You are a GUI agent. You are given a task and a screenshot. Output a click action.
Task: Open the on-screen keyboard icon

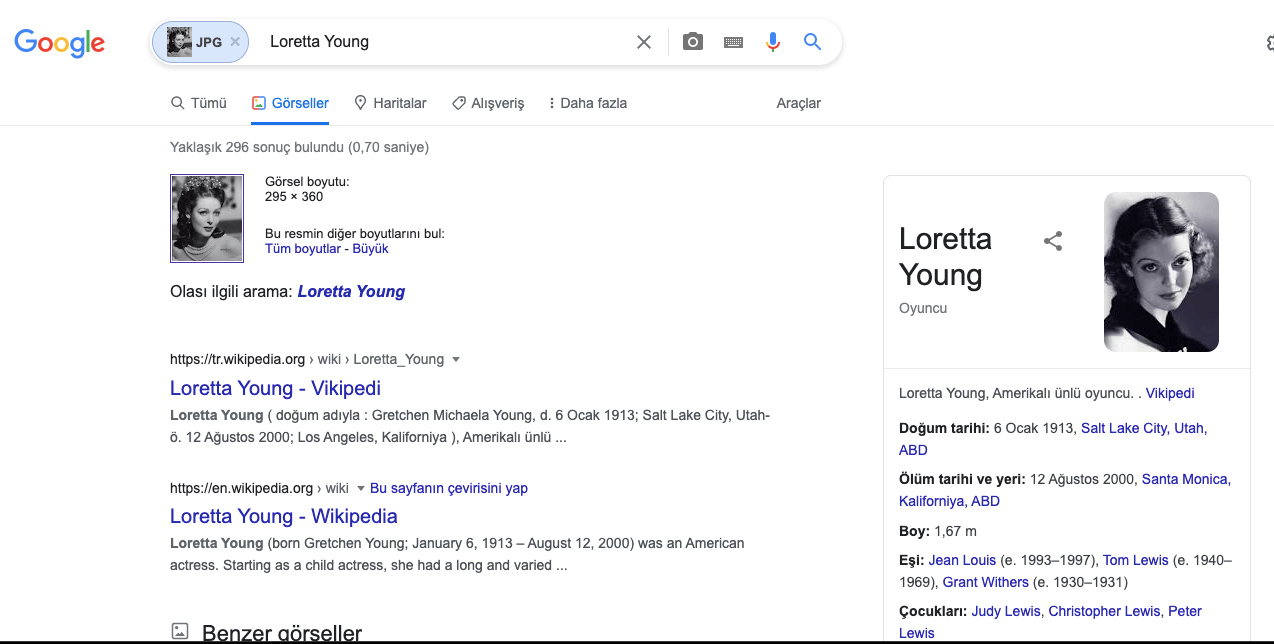tap(733, 42)
